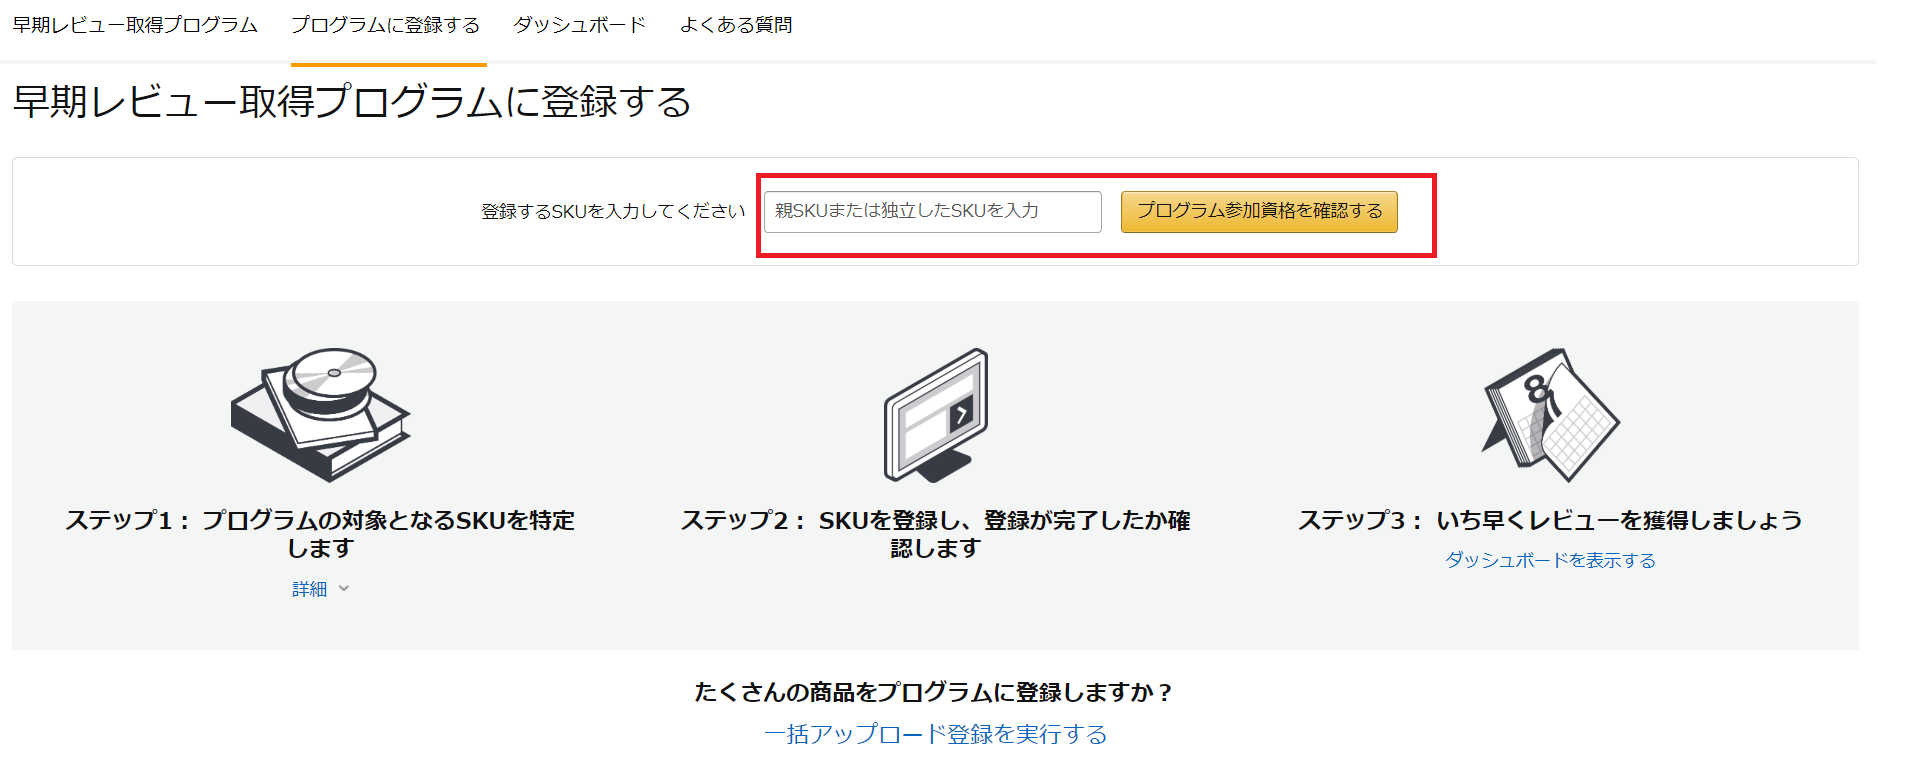This screenshot has width=1920, height=762.
Task: Open the 早期レビュー取得プログラム tab
Action: (135, 25)
